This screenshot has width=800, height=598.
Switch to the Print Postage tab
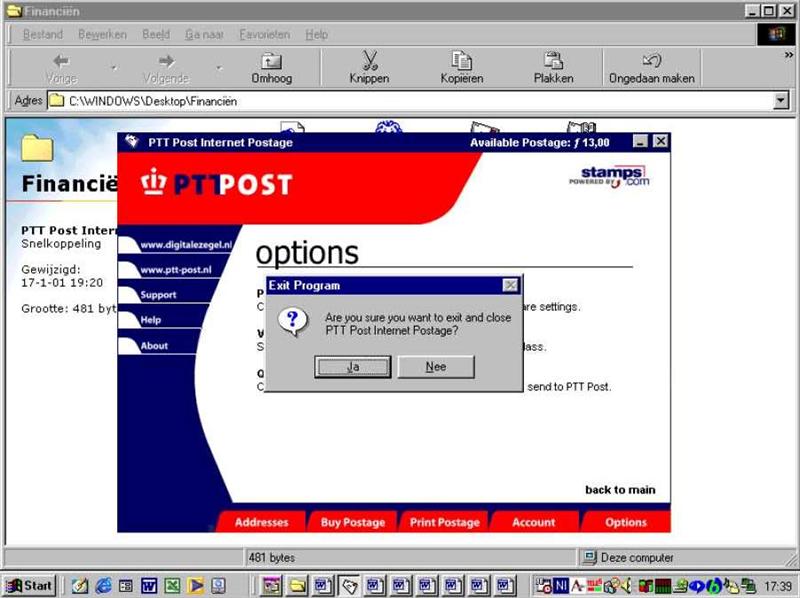444,522
